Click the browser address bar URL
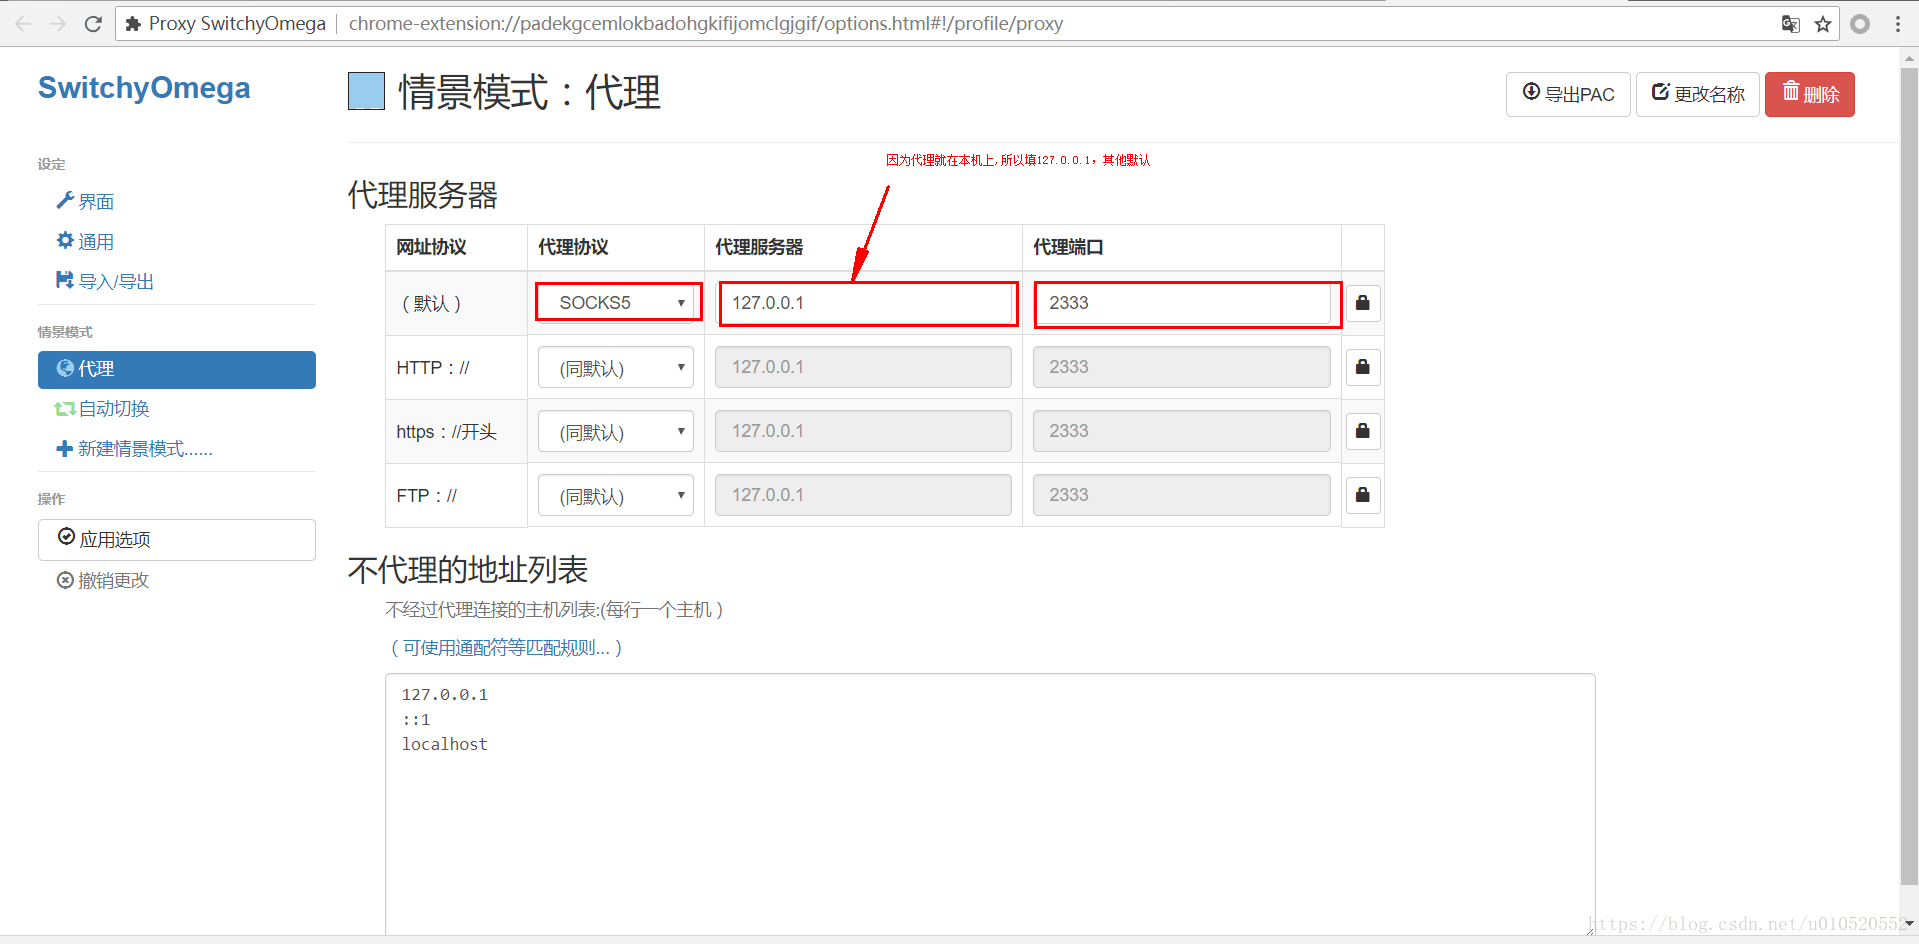 pos(706,23)
